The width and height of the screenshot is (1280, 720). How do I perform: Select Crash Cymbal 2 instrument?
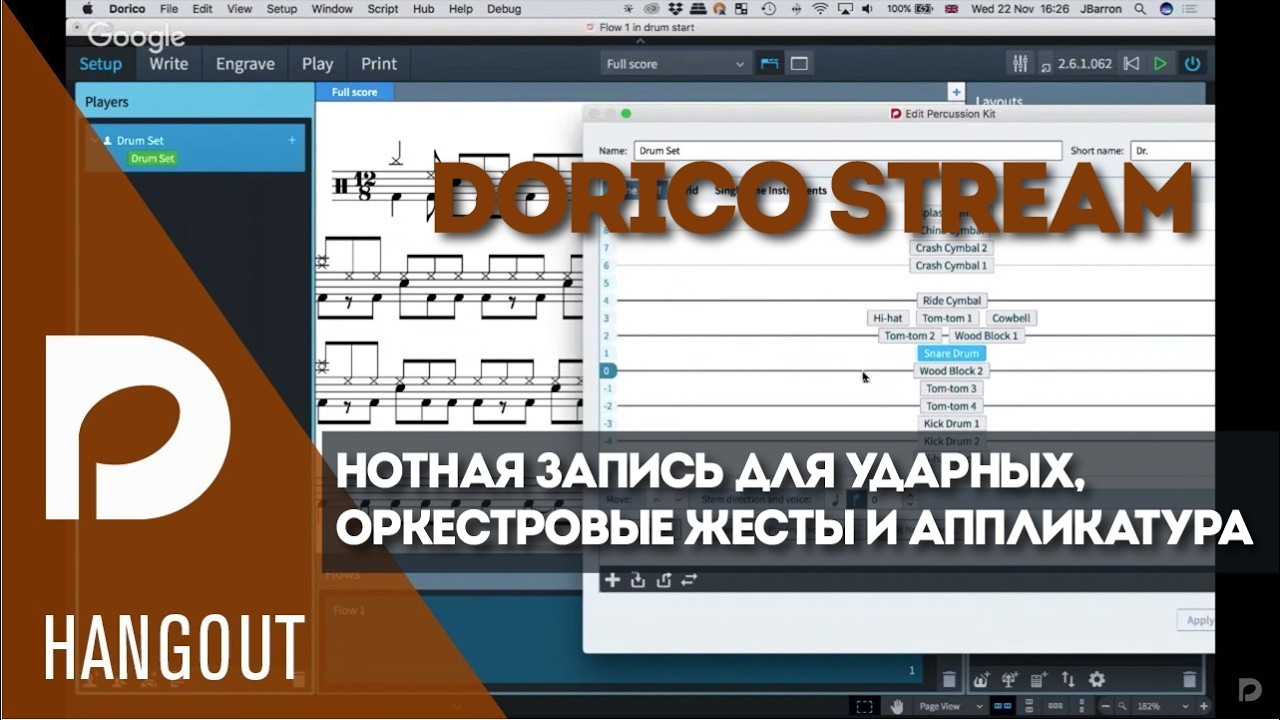tap(951, 248)
